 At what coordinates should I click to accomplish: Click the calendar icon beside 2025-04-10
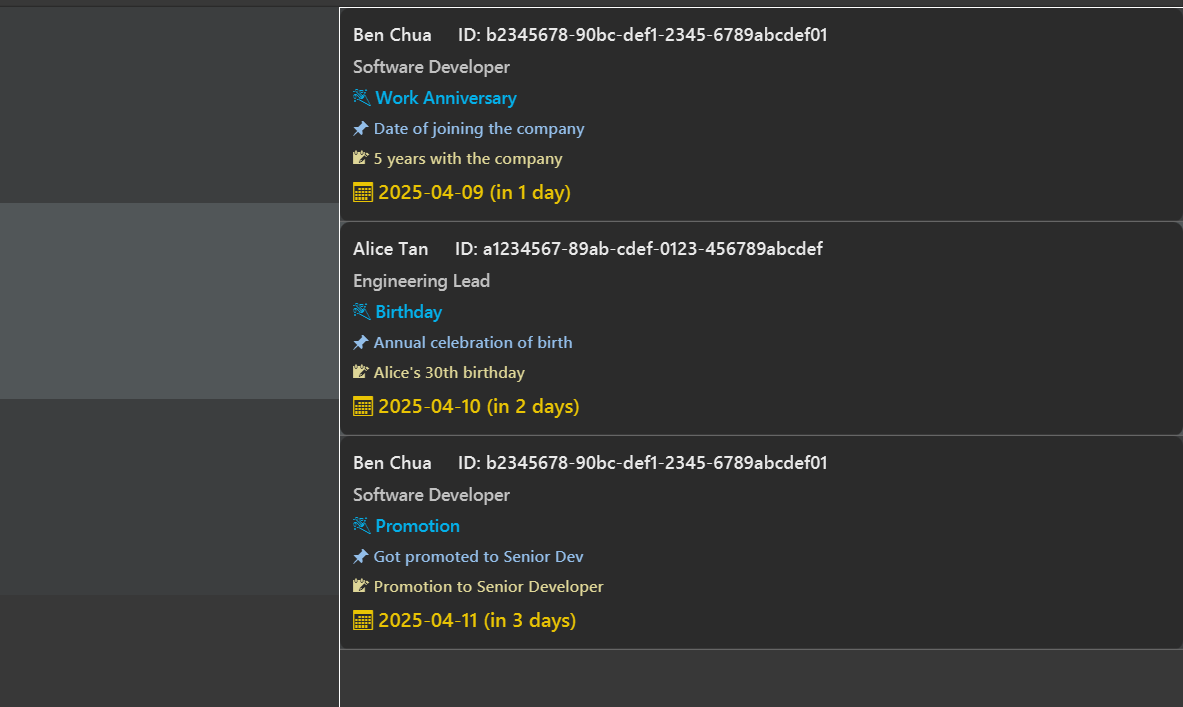[x=363, y=406]
